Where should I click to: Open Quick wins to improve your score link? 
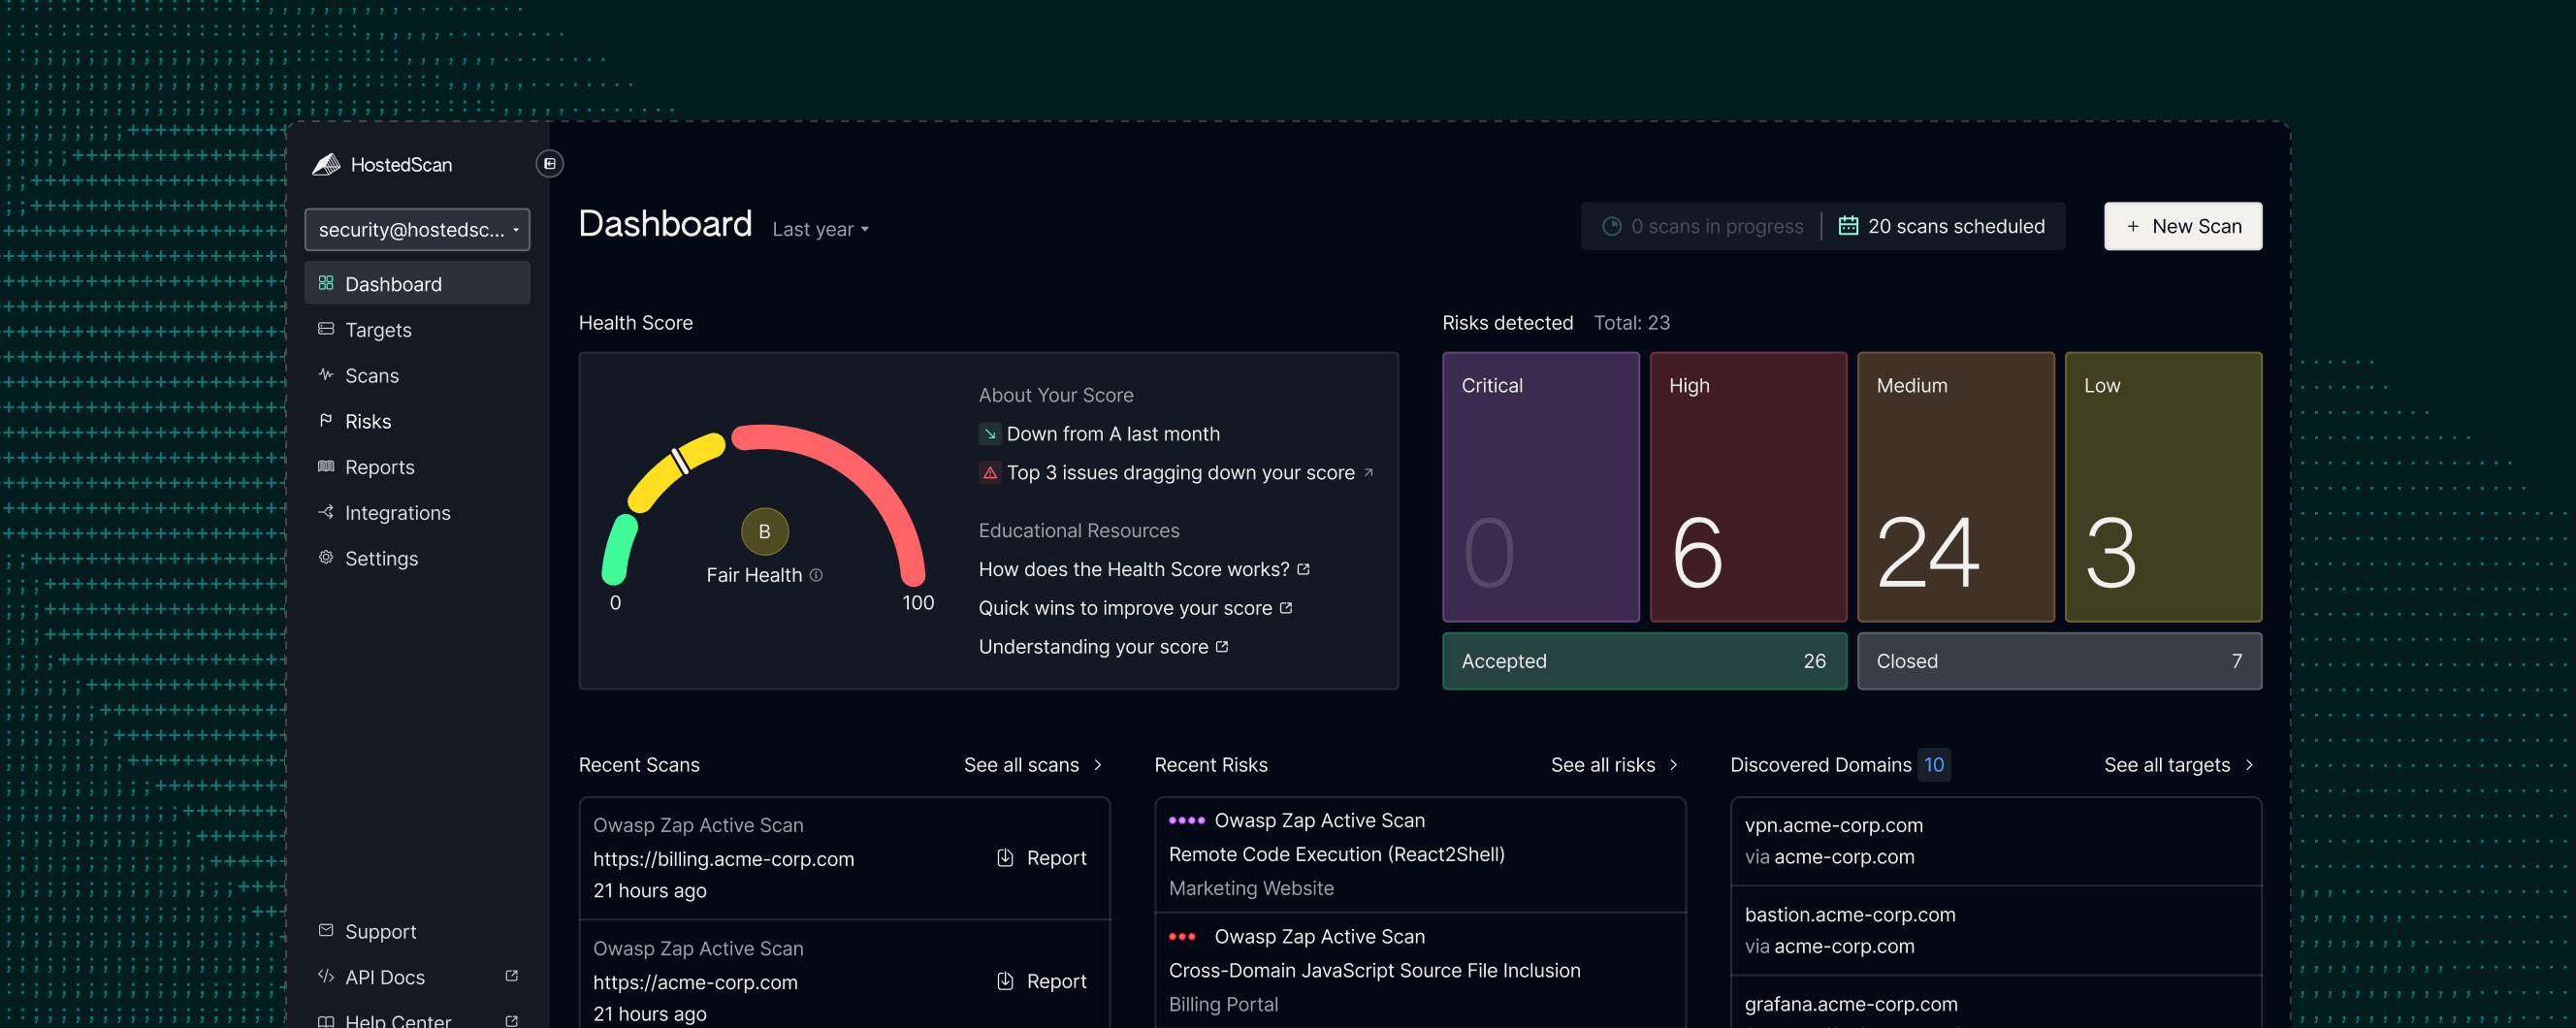[x=1125, y=607]
